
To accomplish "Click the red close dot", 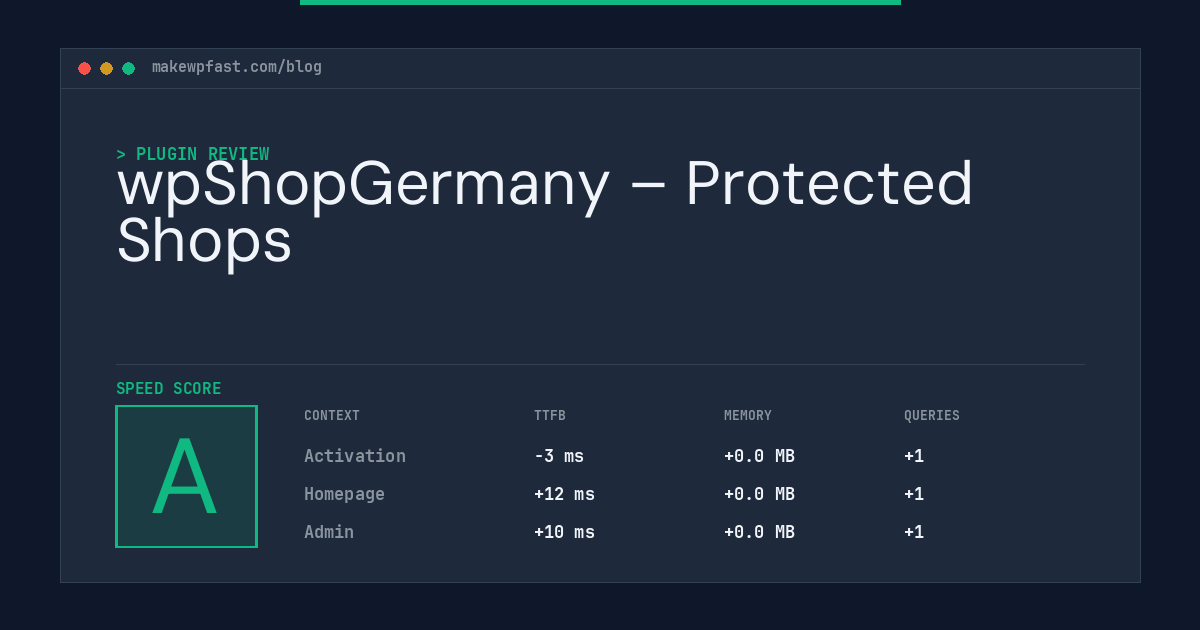I will click(x=84, y=68).
